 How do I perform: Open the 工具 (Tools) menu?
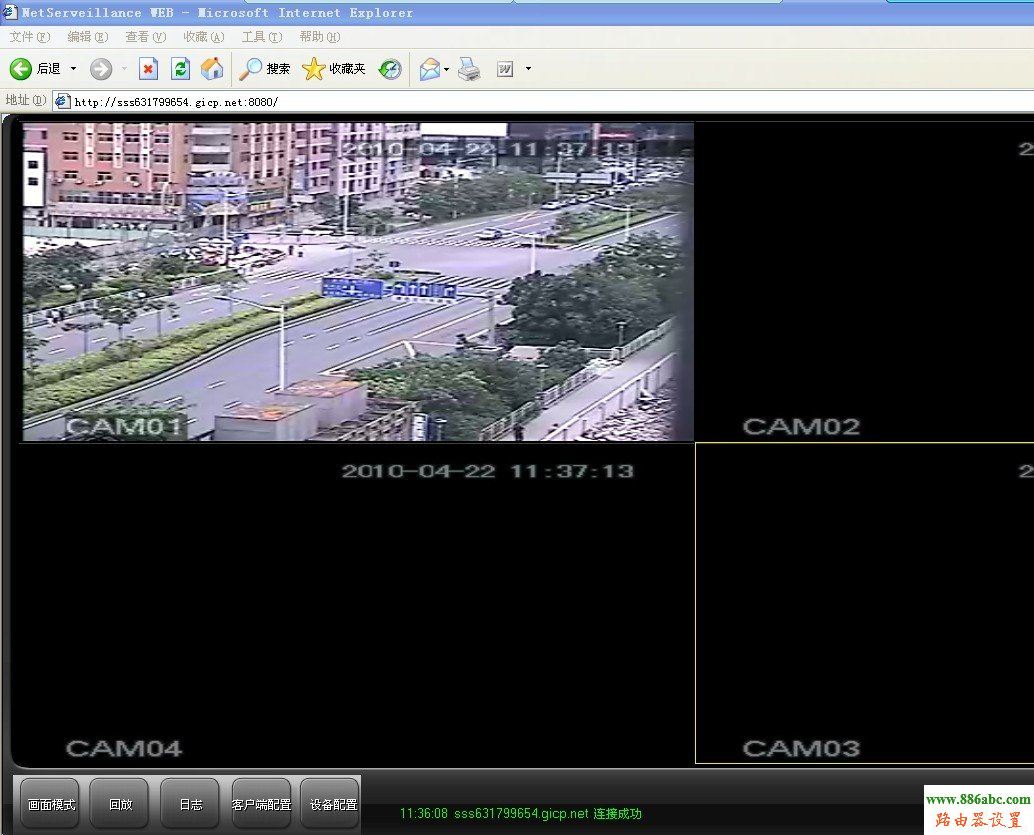pos(261,37)
